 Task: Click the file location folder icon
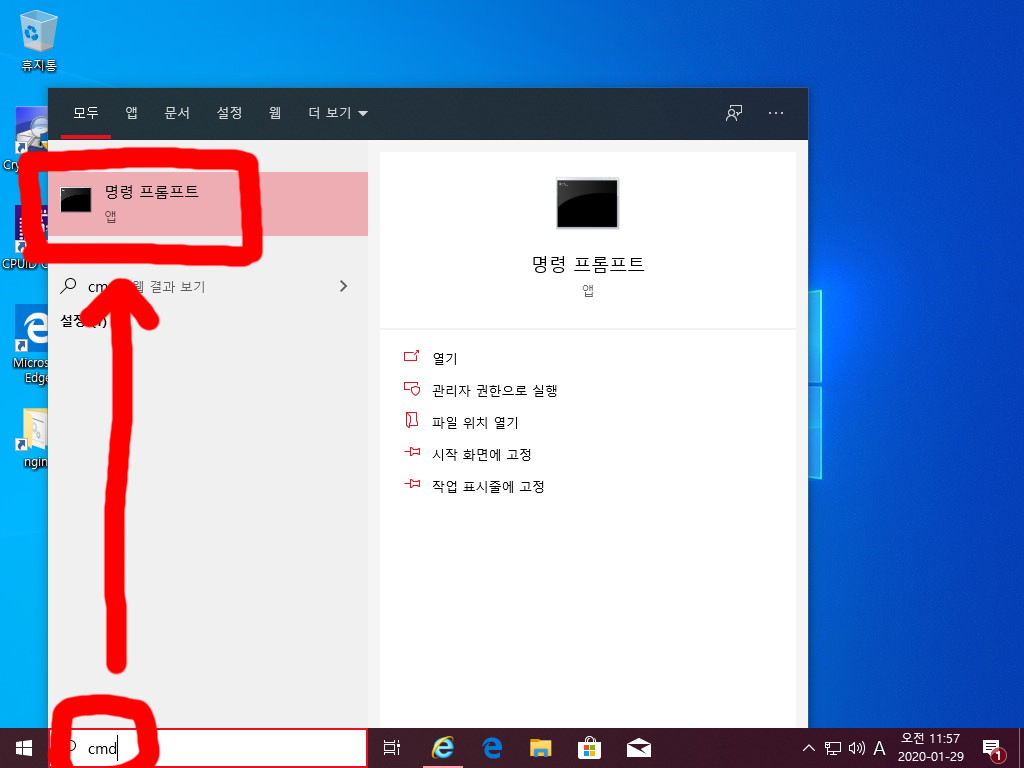411,420
